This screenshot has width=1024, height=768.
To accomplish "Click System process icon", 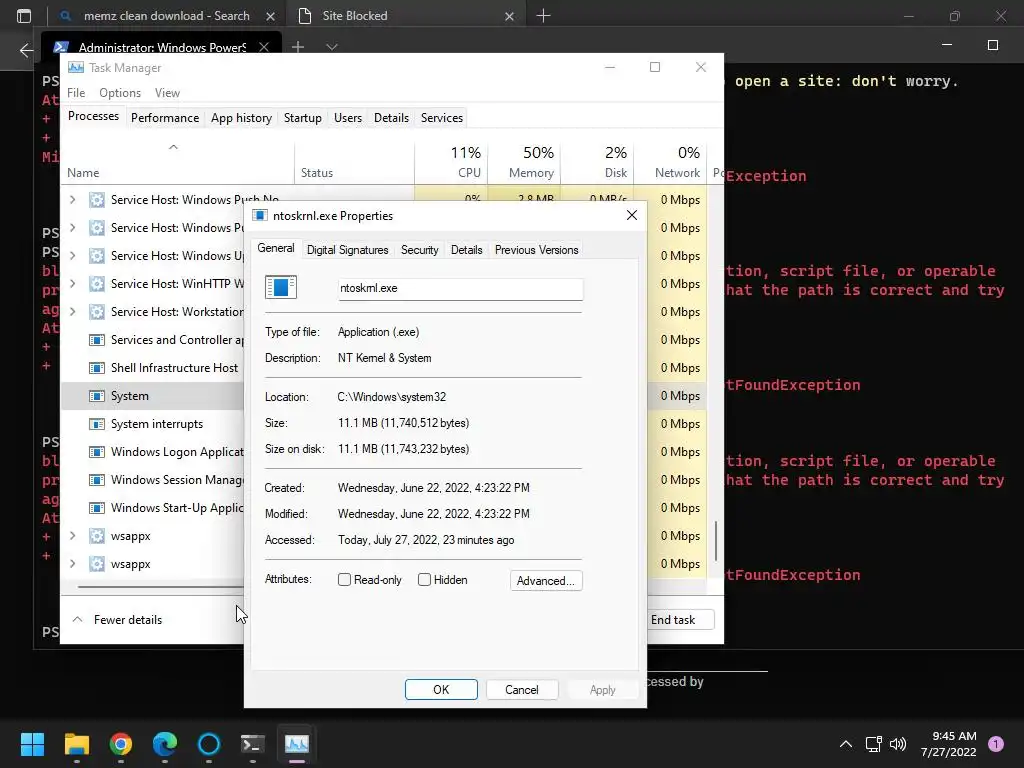I will (97, 396).
